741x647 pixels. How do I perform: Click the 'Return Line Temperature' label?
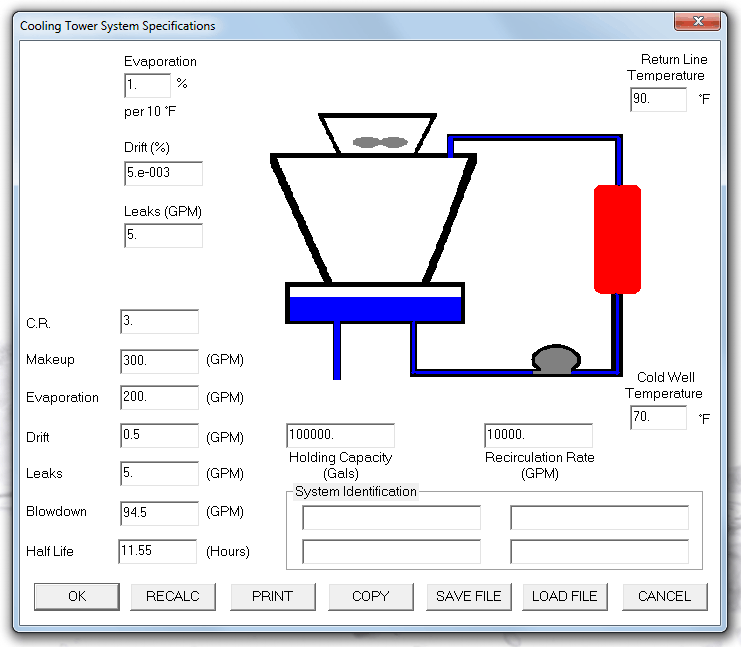[x=667, y=67]
